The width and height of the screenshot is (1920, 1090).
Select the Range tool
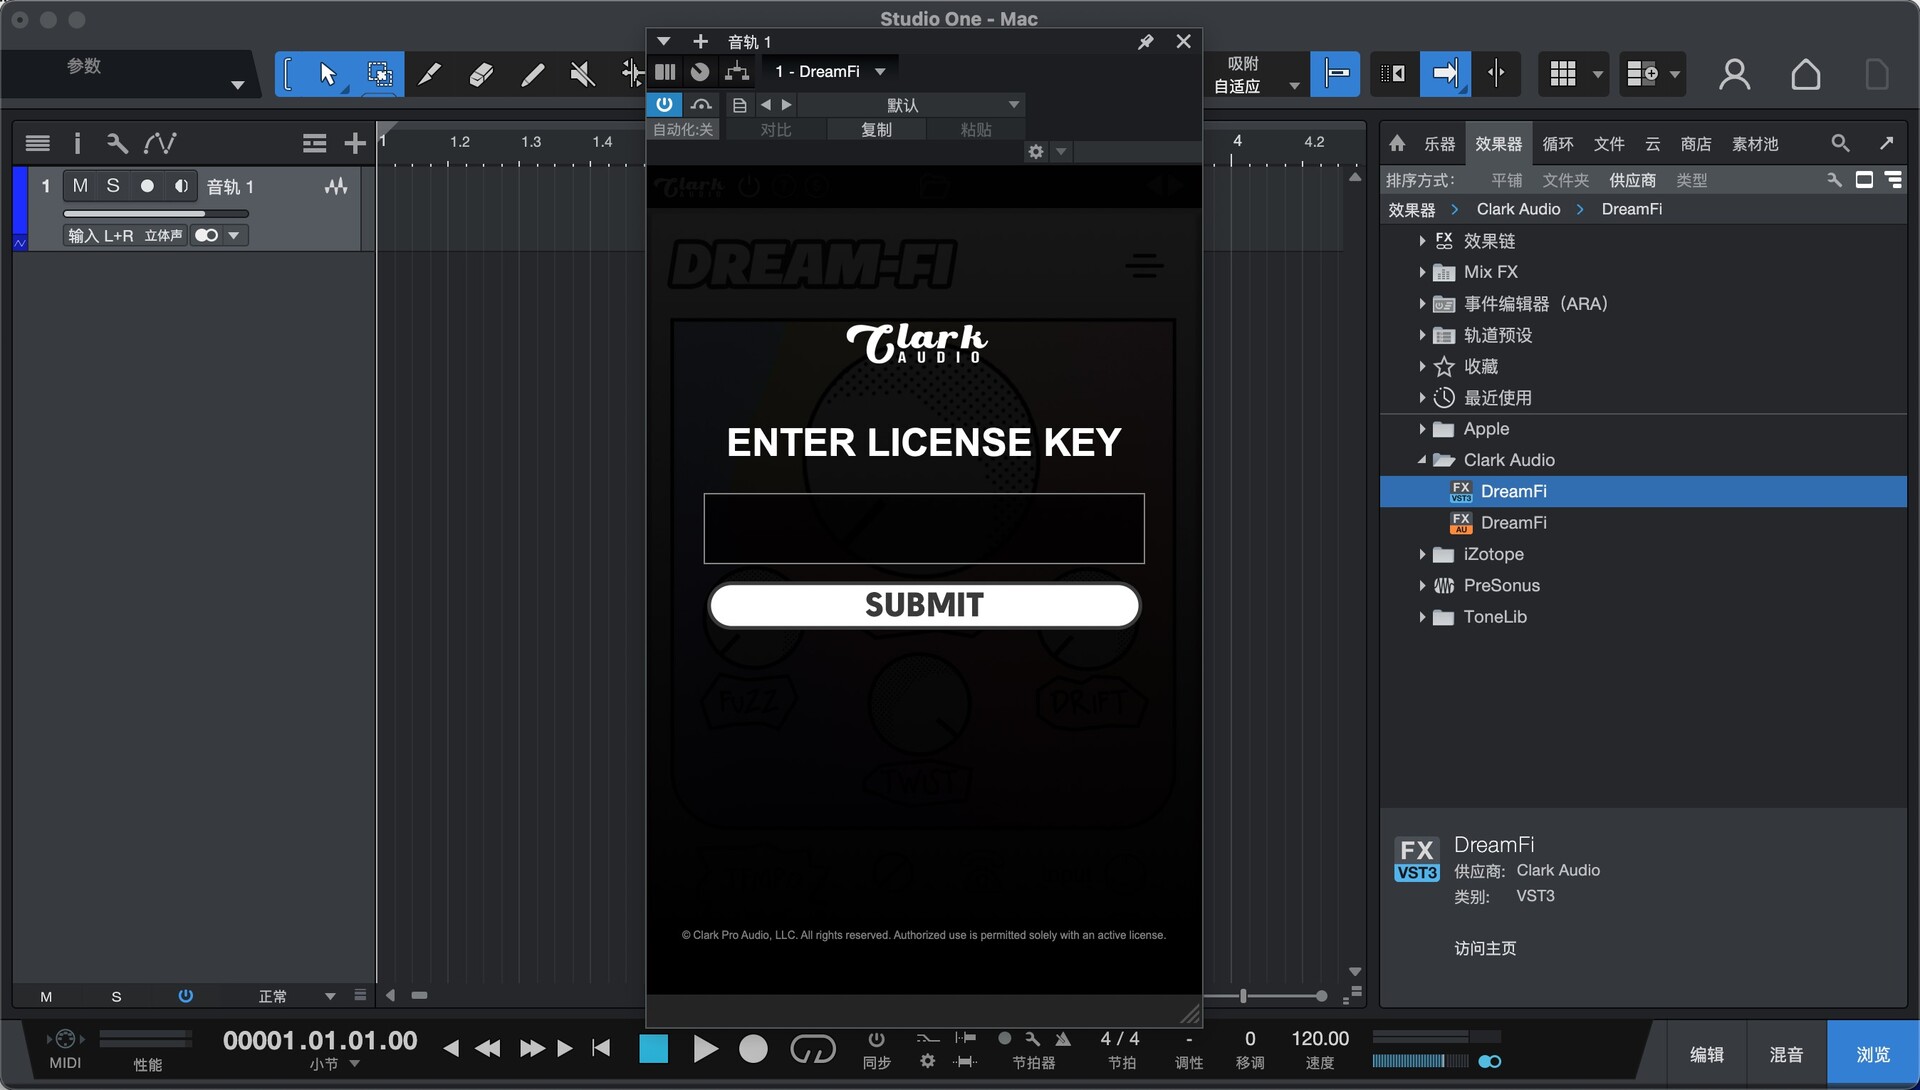click(379, 74)
